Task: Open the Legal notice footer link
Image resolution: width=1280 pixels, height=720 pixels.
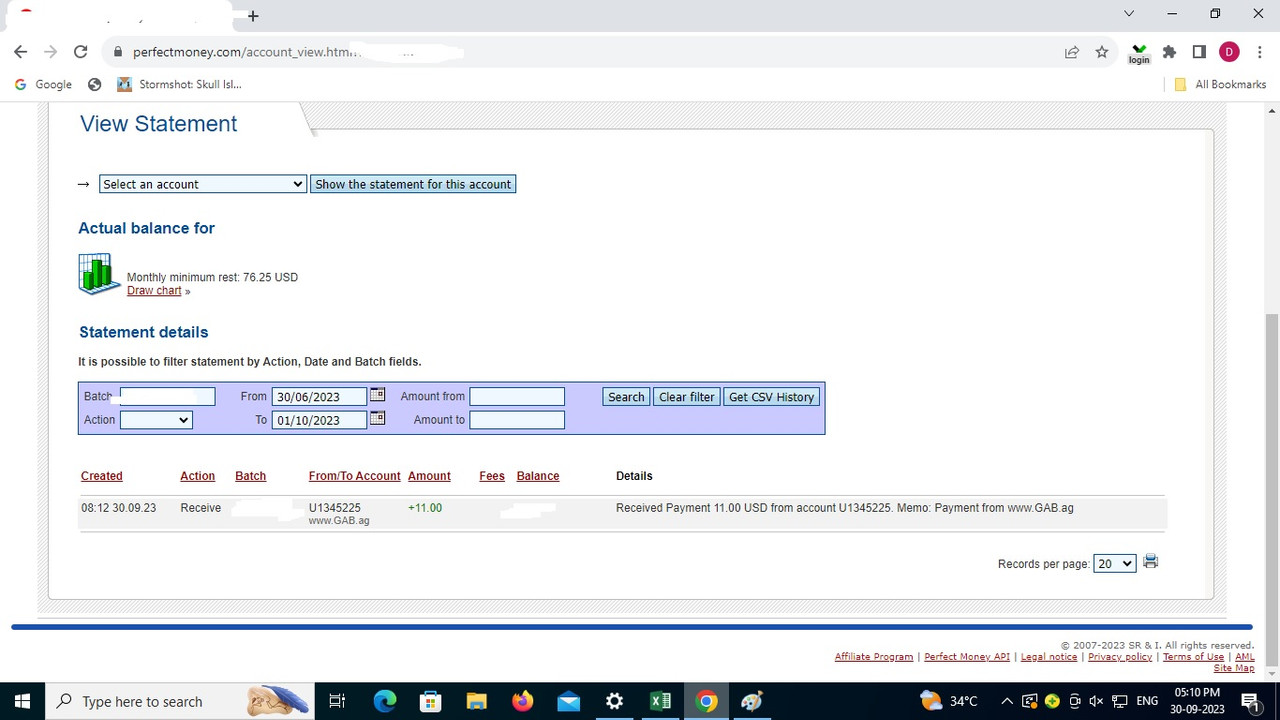Action: point(1049,657)
